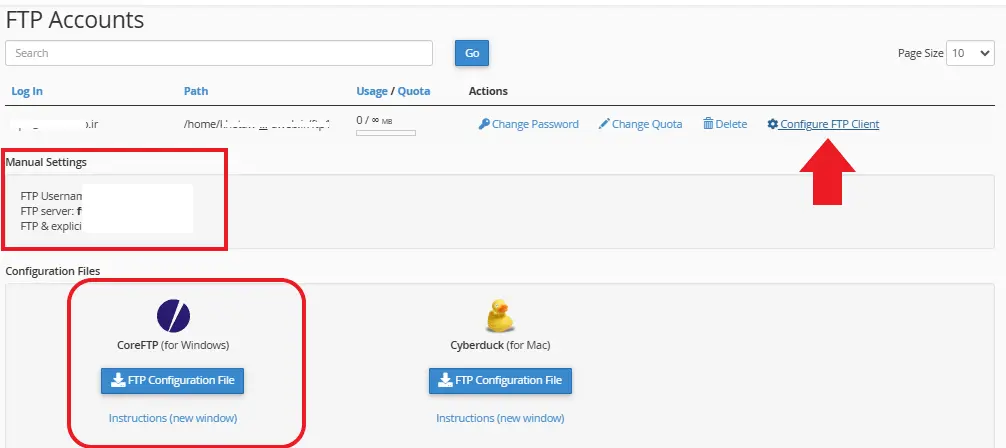Click the trash icon to delete account
The image size is (1006, 448).
pos(708,124)
